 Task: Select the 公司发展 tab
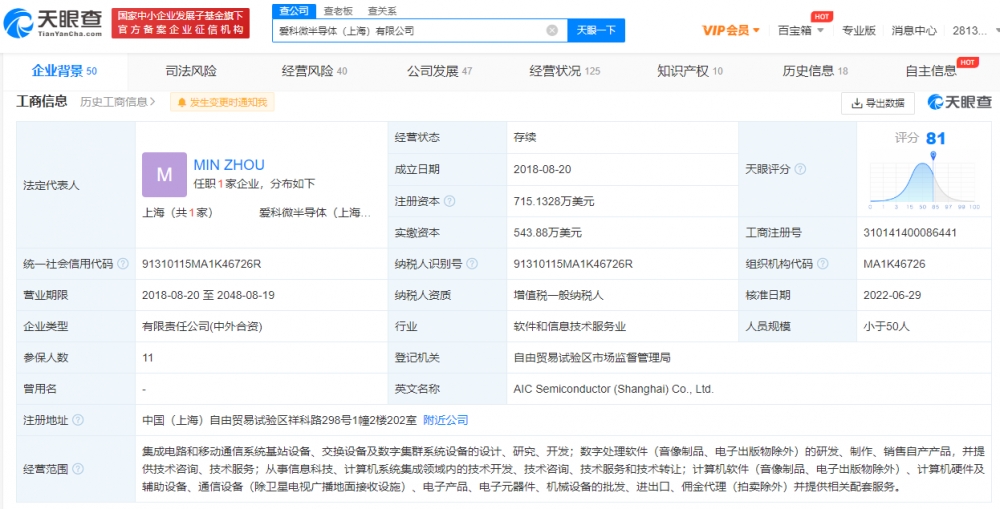point(439,71)
